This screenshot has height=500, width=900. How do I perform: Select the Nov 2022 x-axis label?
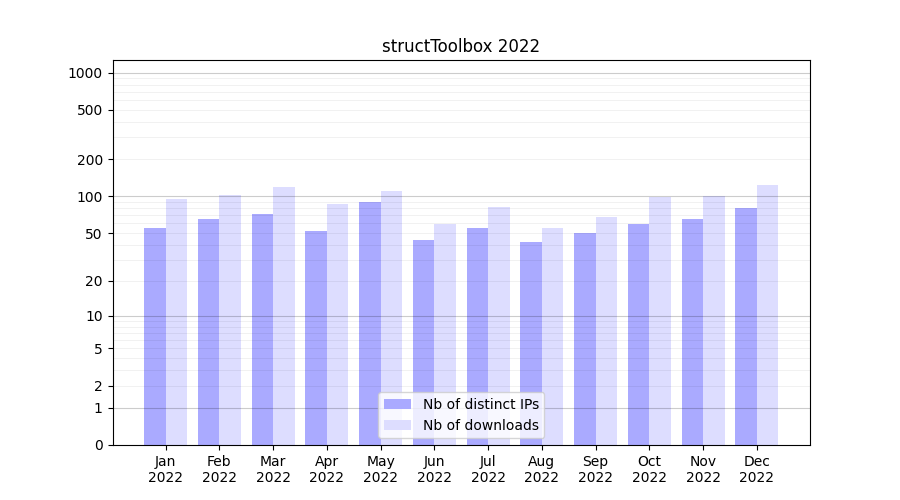703,469
